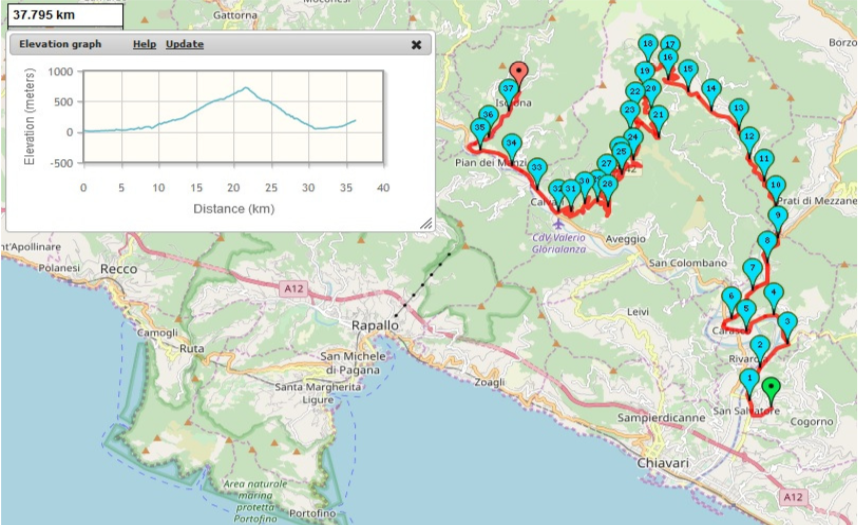Click kilometer marker 7 on the route
The width and height of the screenshot is (858, 525).
tap(752, 268)
